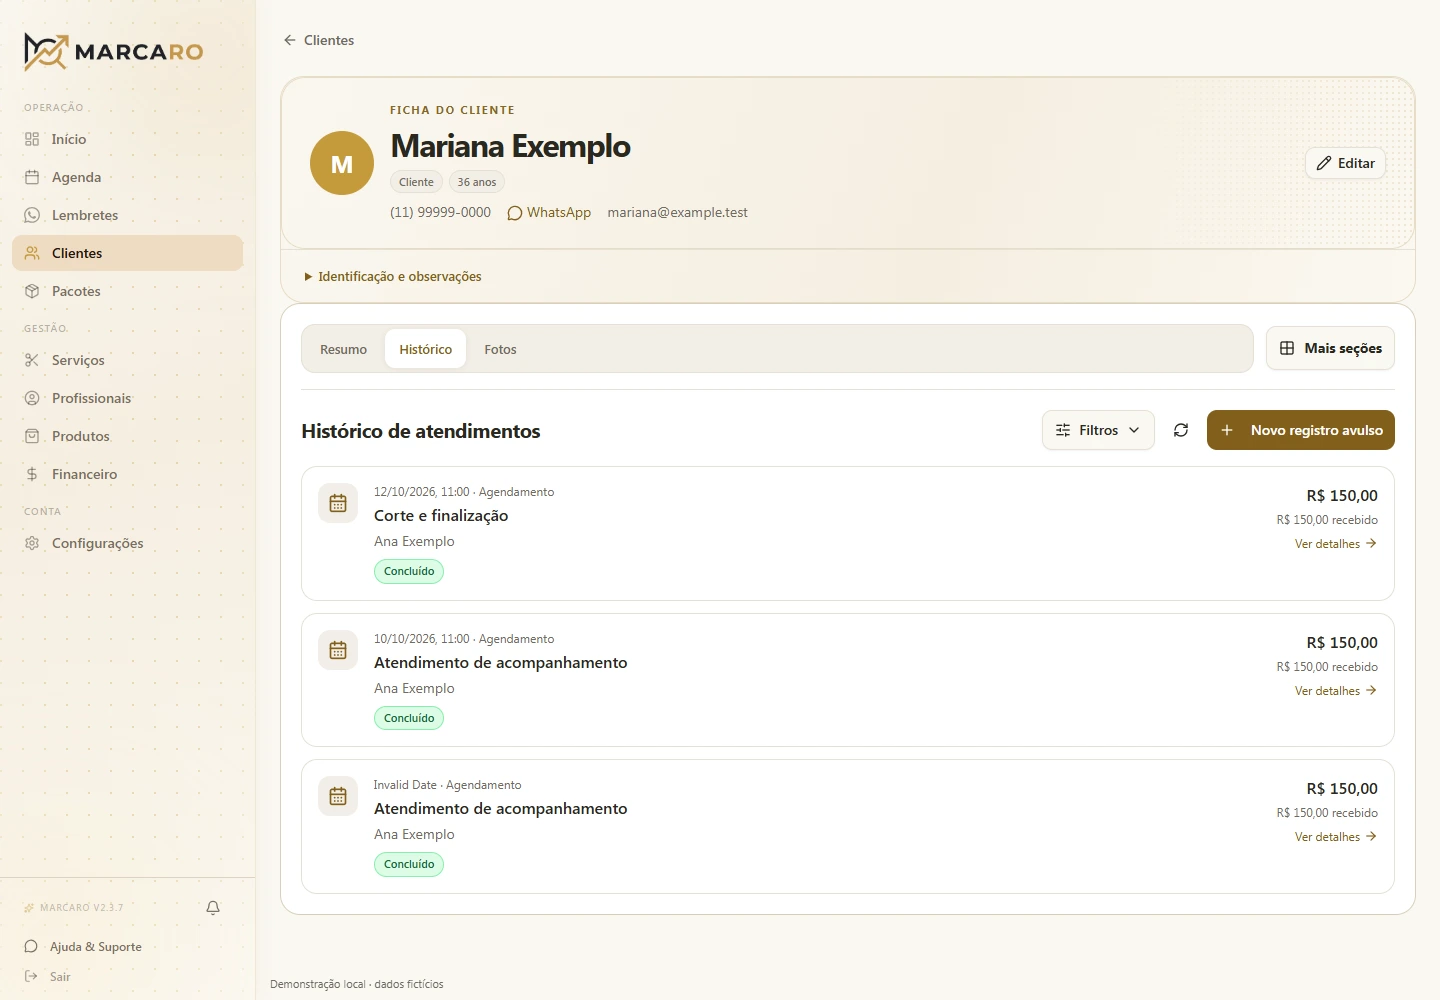Image resolution: width=1440 pixels, height=1000 pixels.
Task: Click the MARCARO logo
Action: click(x=113, y=52)
